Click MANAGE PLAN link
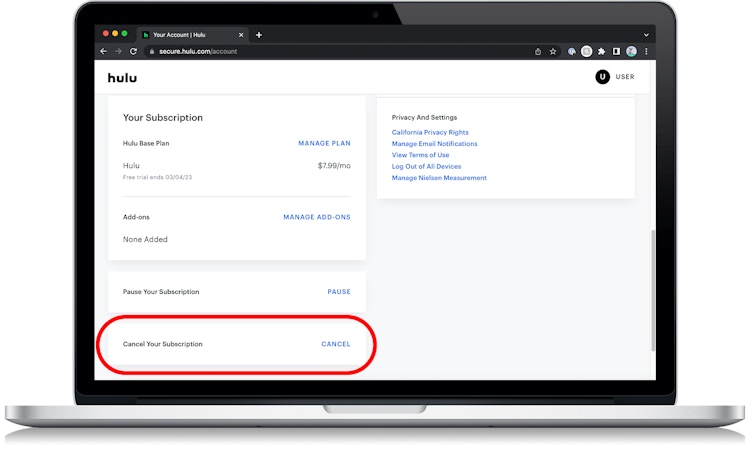This screenshot has height=454, width=750. [324, 143]
